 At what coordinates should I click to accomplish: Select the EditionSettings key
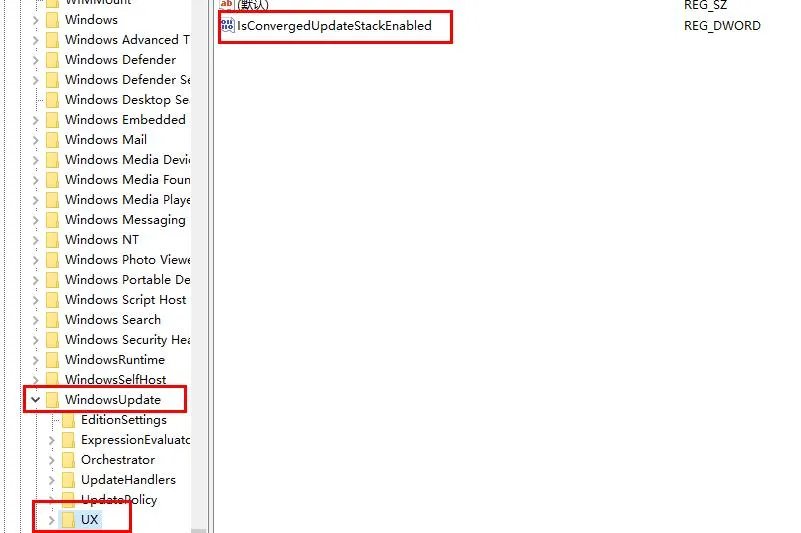tap(123, 420)
